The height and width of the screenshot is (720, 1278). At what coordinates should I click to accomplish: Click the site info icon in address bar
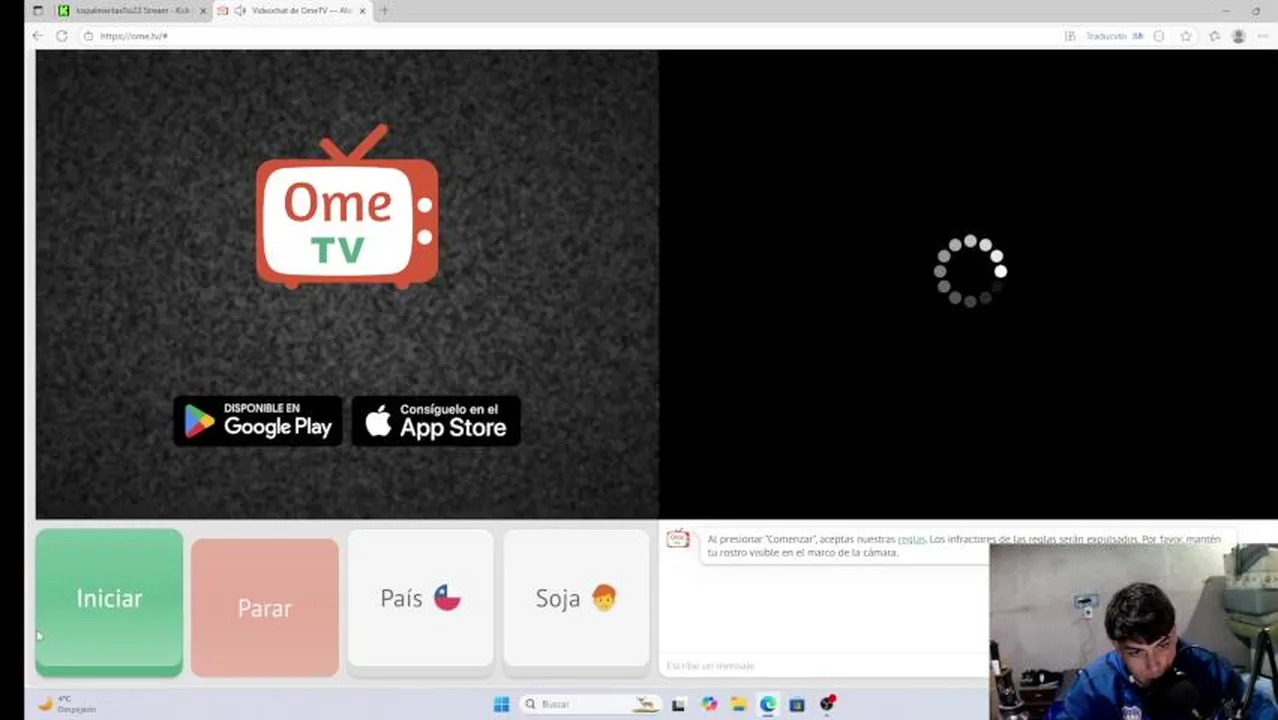(x=88, y=36)
